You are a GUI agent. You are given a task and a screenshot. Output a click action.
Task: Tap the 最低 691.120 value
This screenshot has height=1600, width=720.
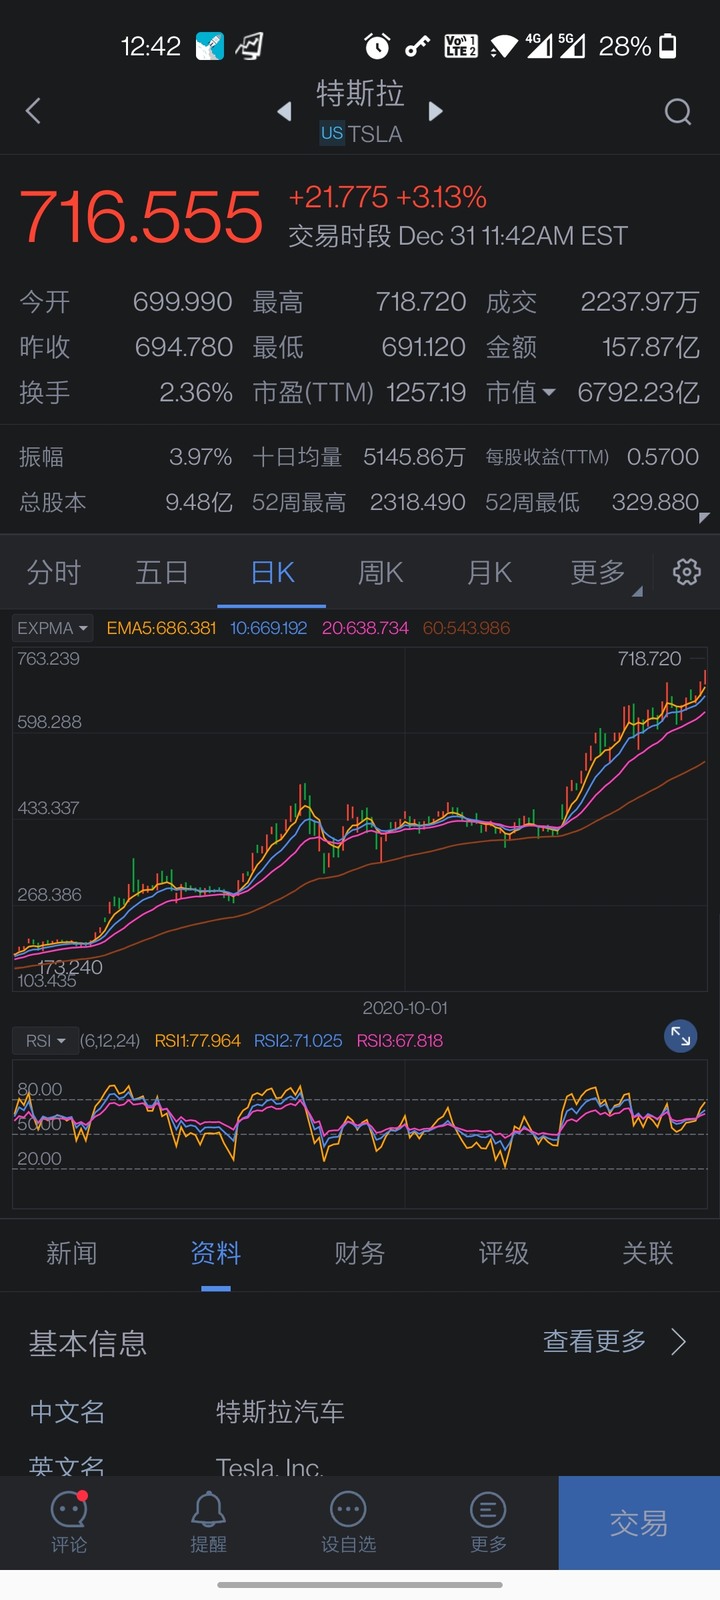pyautogui.click(x=424, y=347)
